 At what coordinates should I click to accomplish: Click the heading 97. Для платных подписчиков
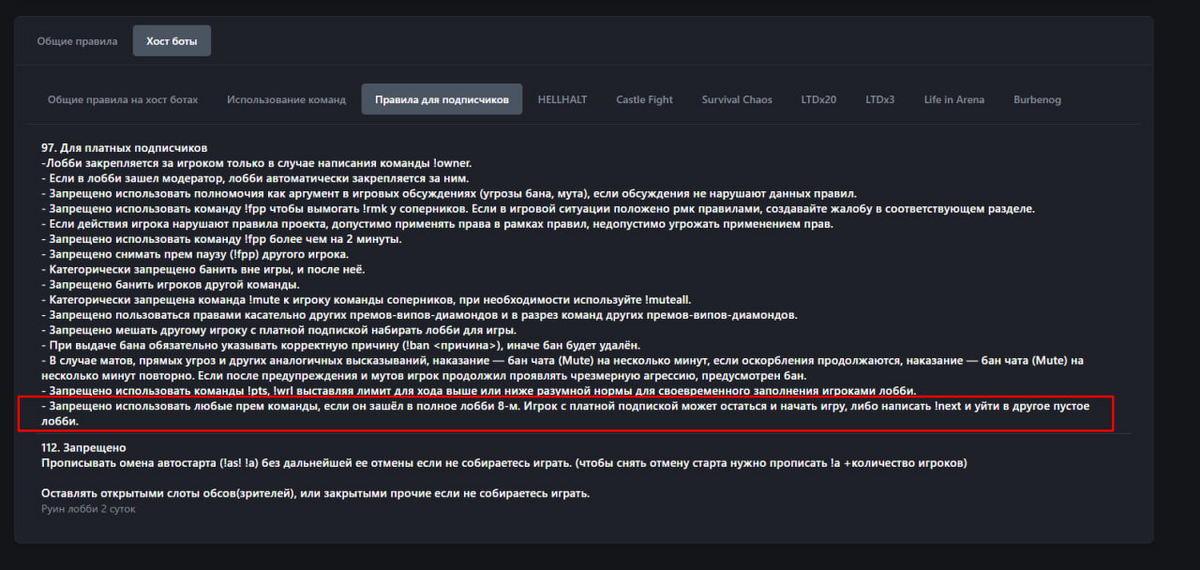(124, 149)
